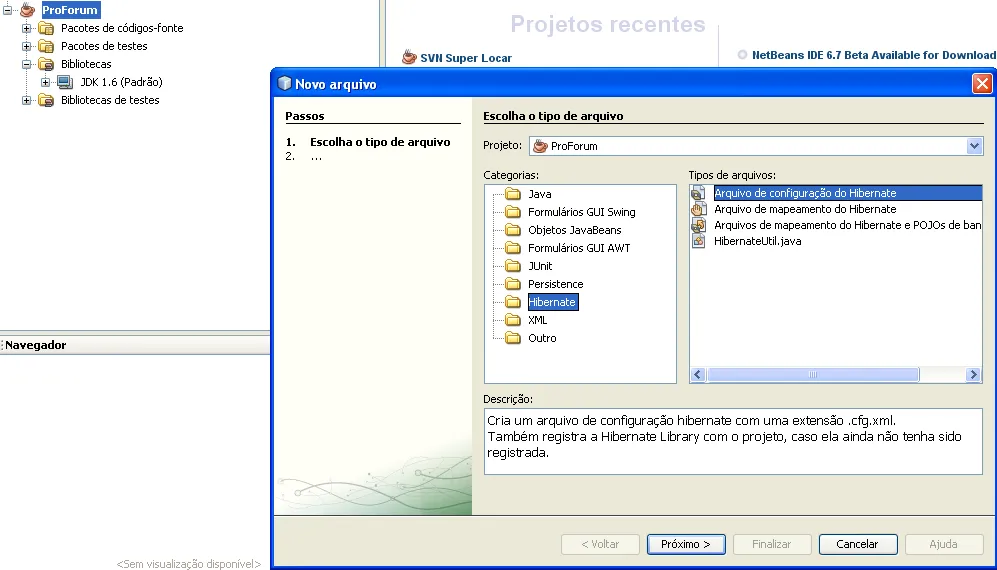Select Bibliotecas de testes tree label

pos(110,100)
